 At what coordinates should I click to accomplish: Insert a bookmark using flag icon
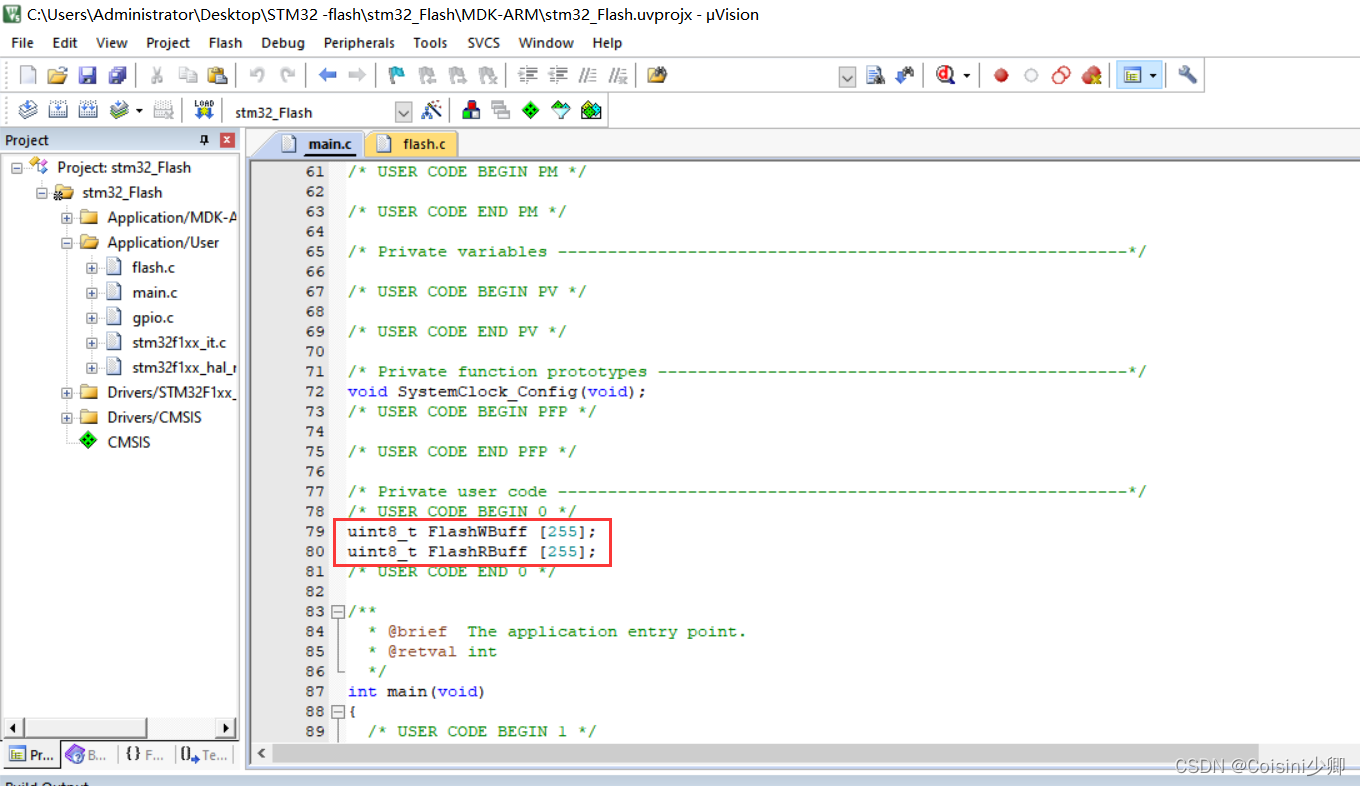pos(397,75)
